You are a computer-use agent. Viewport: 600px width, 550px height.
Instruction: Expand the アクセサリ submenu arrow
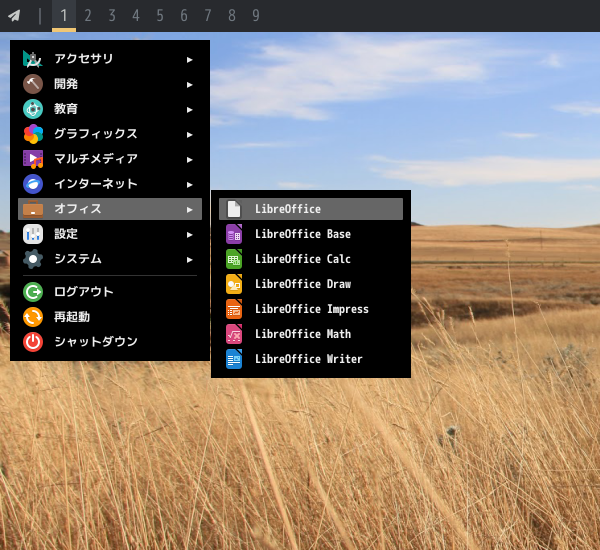click(x=189, y=60)
